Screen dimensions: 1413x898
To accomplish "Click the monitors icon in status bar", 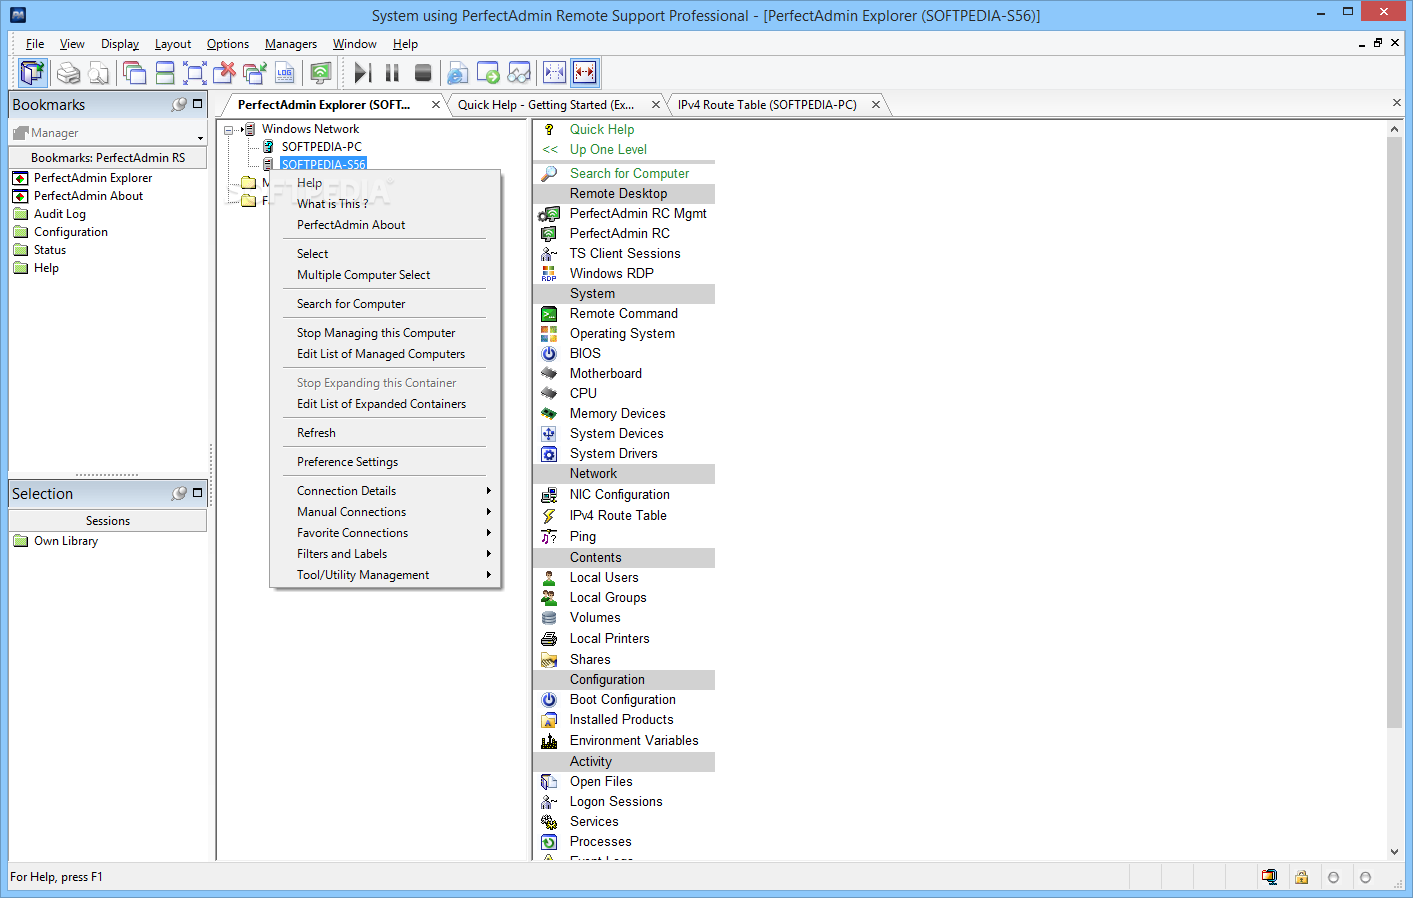I will [1269, 877].
